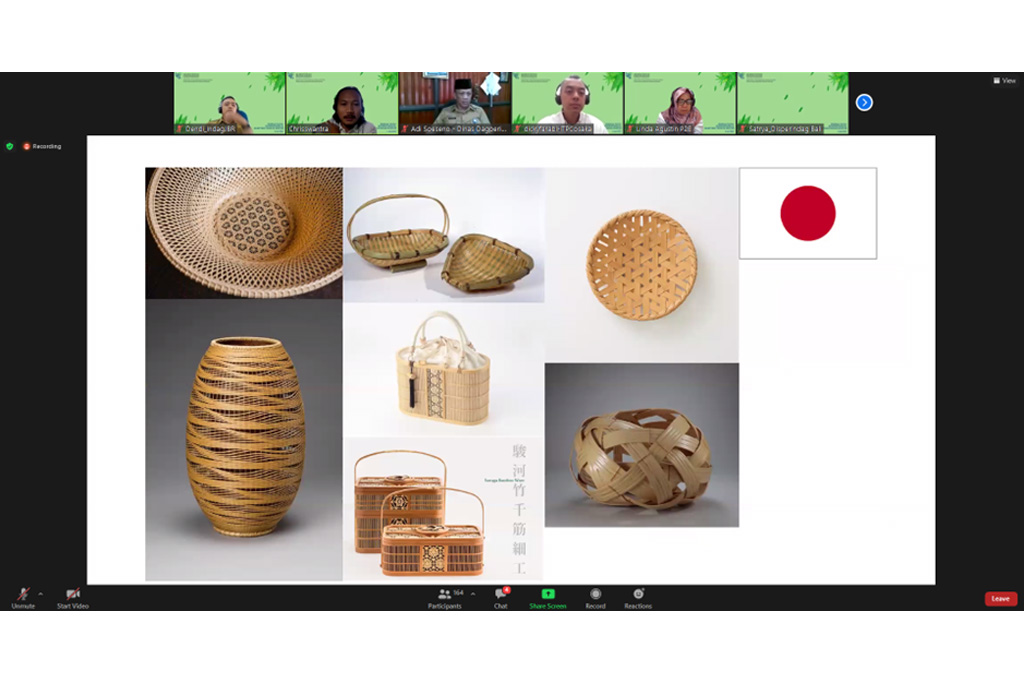Open the Chat panel
The height and width of the screenshot is (682, 1024).
pyautogui.click(x=500, y=597)
